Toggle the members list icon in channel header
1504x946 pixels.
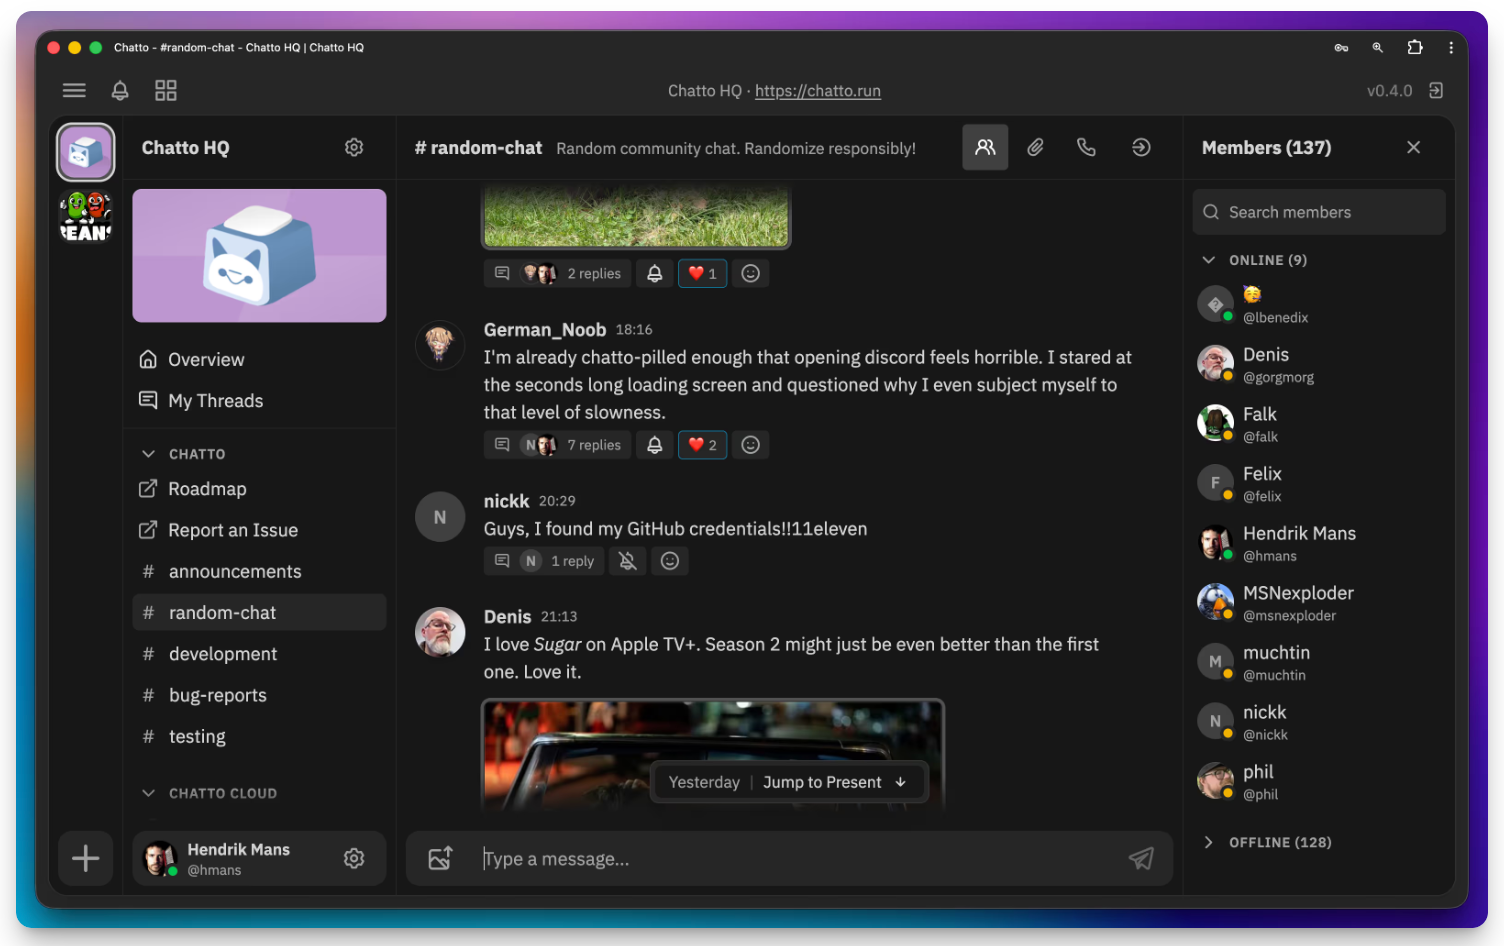tap(985, 147)
